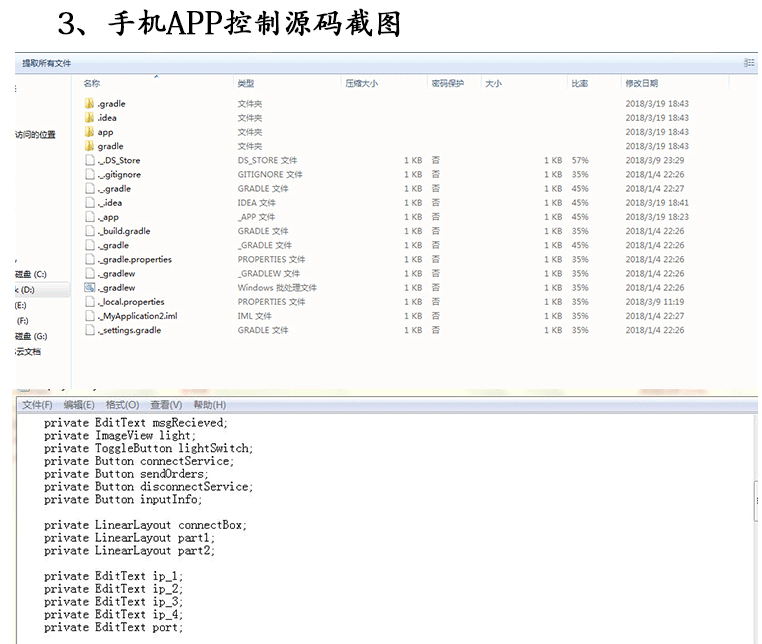The width and height of the screenshot is (762, 644).
Task: Open the 帮助(H) menu
Action: click(209, 405)
